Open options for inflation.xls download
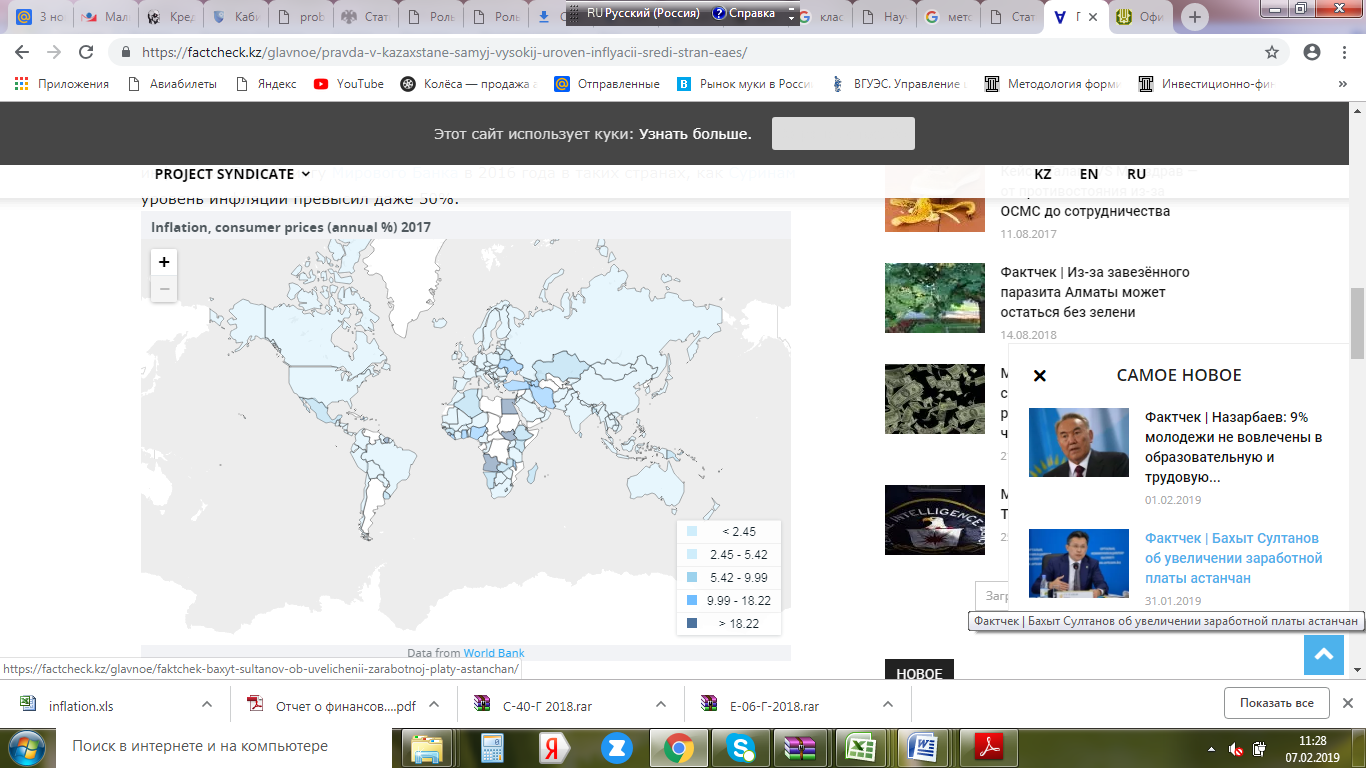The image size is (1366, 768). 207,704
